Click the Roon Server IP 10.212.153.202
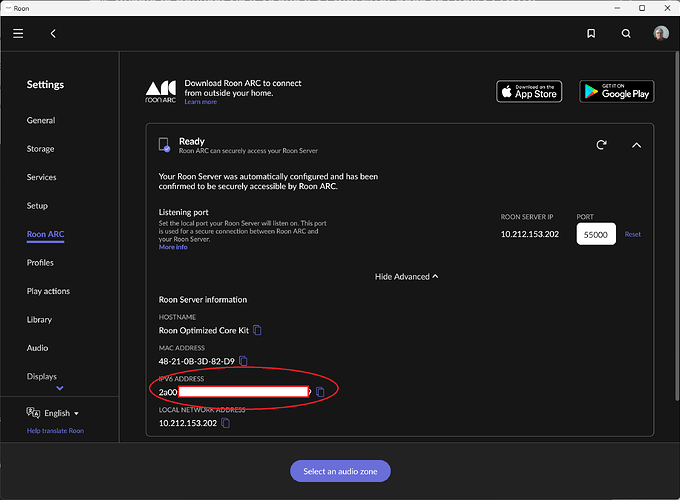This screenshot has height=500, width=680. [530, 234]
